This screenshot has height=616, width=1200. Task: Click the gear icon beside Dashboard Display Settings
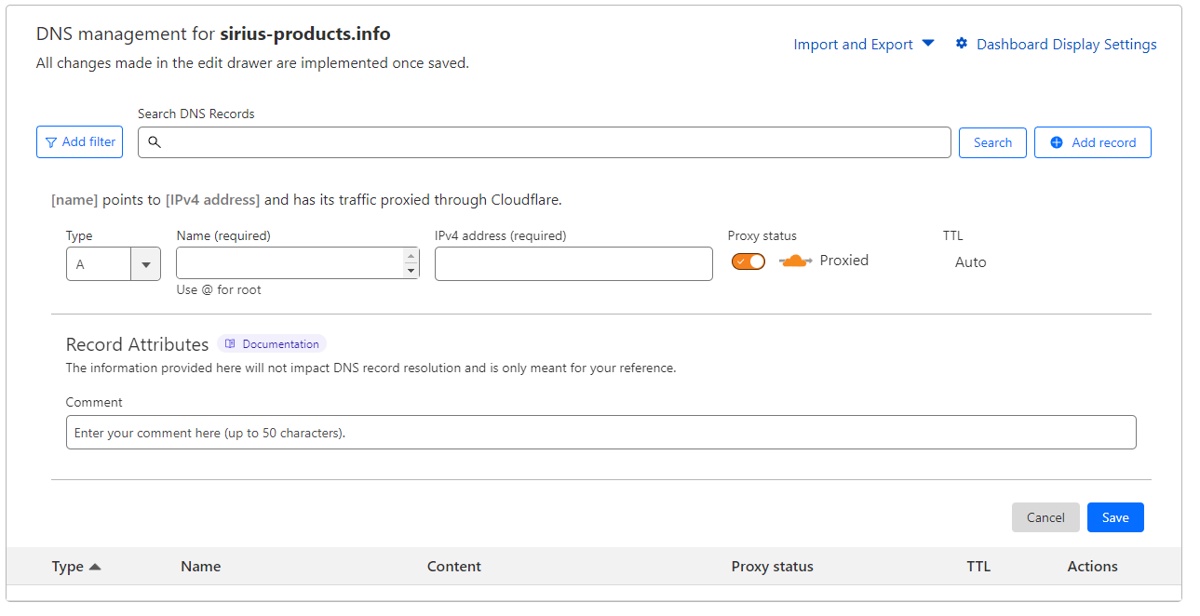tap(961, 44)
